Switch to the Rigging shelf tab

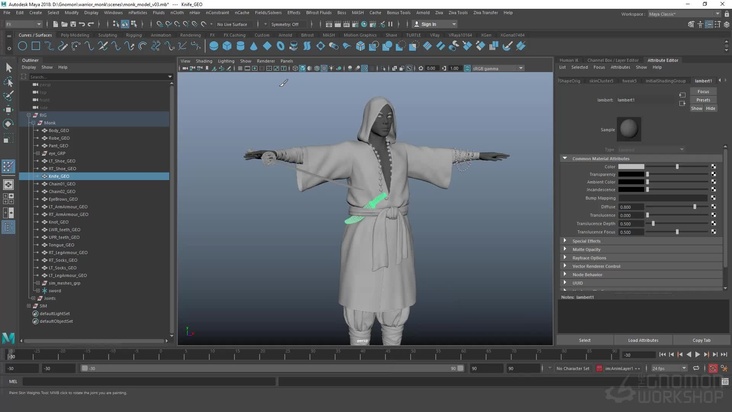(134, 35)
